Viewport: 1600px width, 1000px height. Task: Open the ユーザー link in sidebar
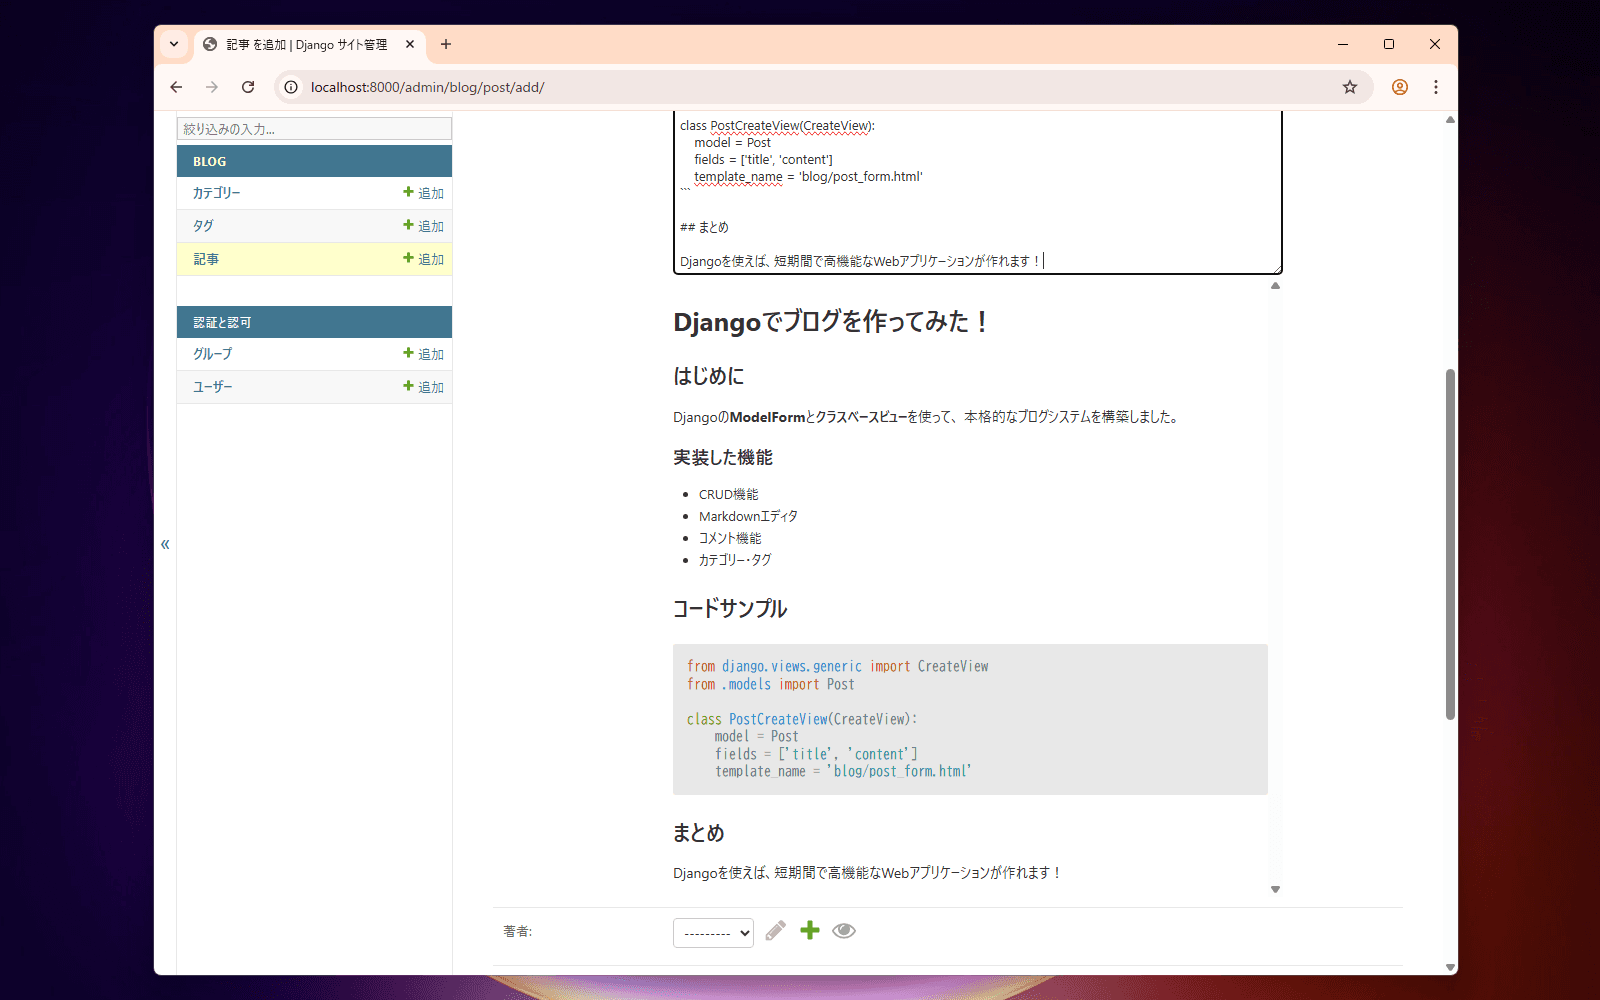(x=213, y=387)
